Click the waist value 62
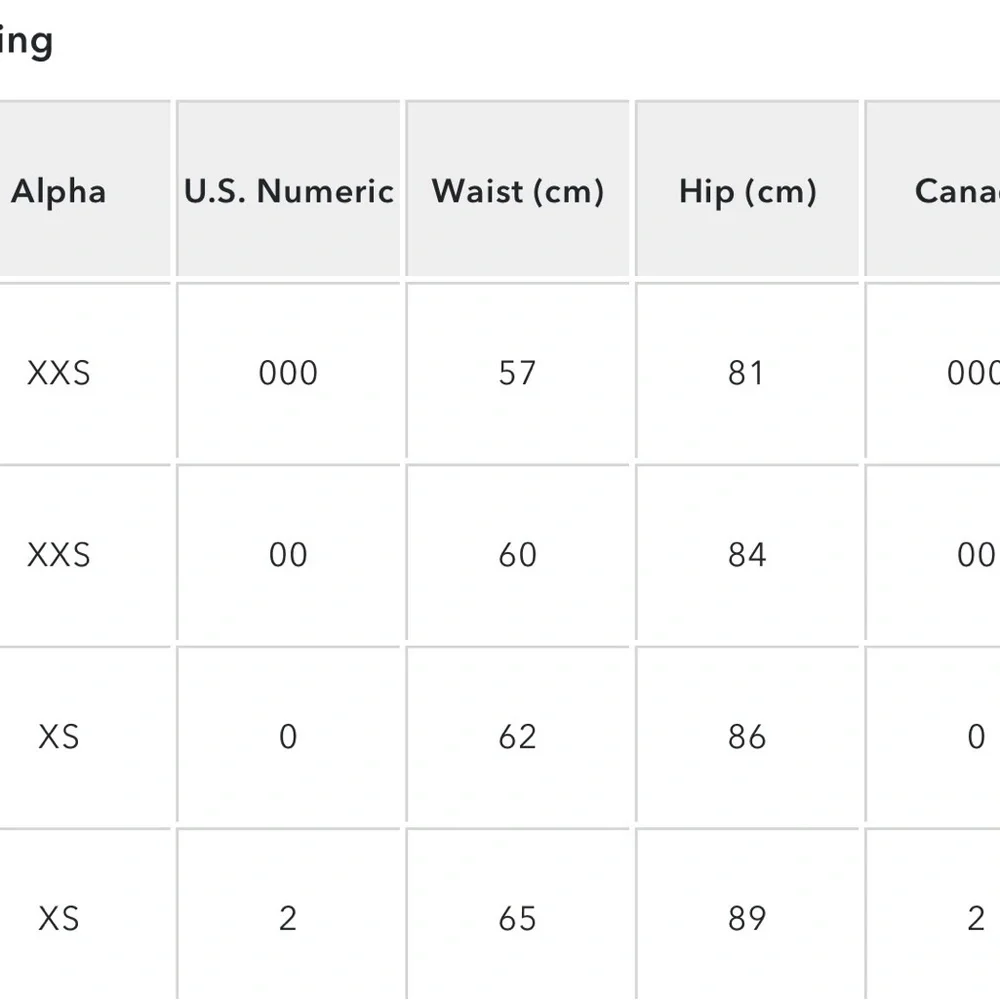This screenshot has width=1000, height=1000. (x=517, y=735)
